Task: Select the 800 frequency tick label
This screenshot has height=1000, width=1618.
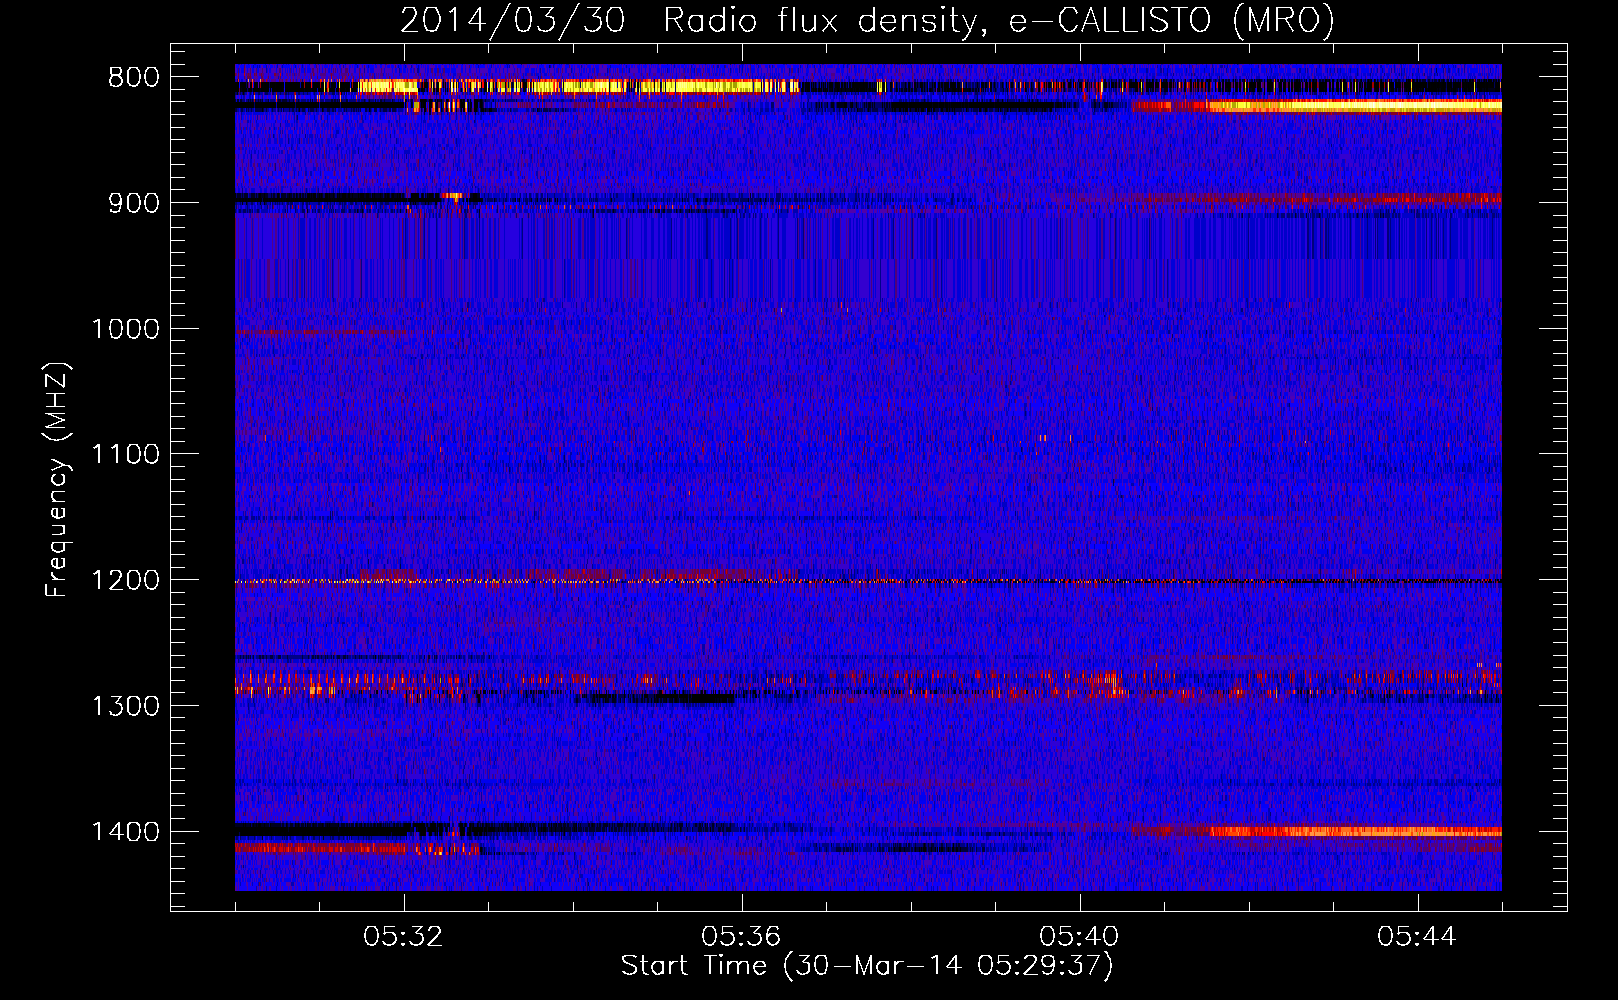Action: click(x=134, y=78)
